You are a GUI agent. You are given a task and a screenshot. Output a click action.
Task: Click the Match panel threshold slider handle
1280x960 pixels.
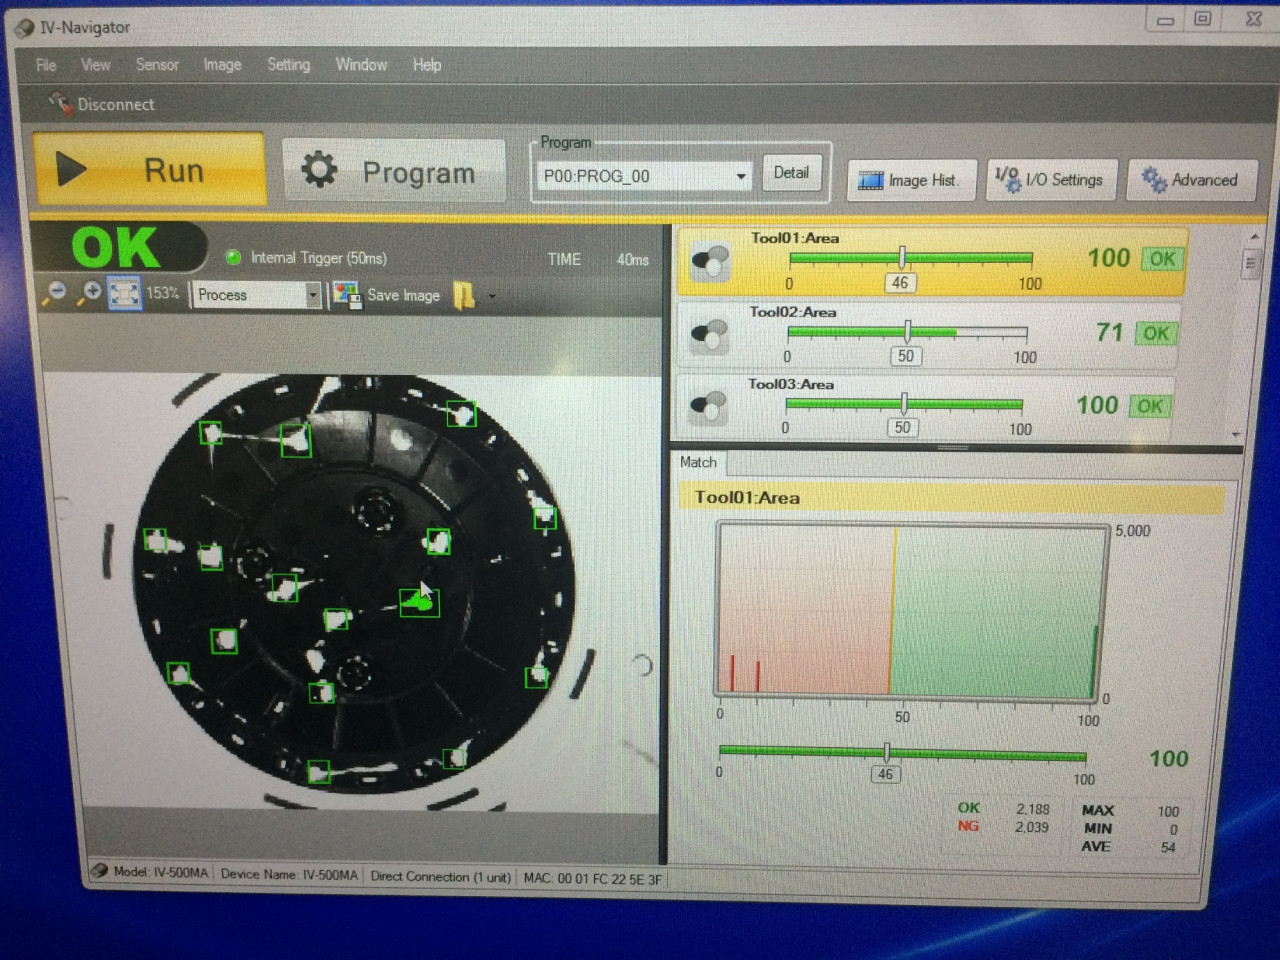(x=887, y=752)
